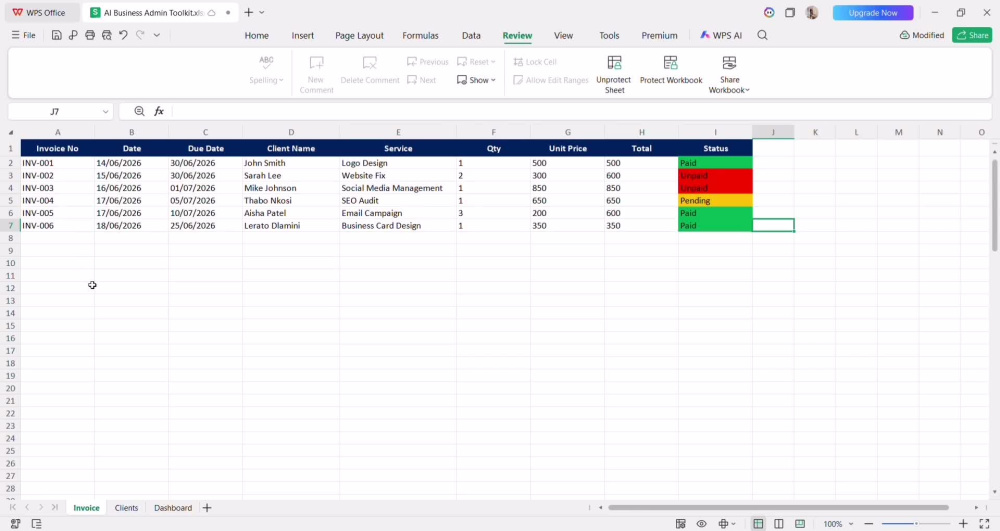Image resolution: width=1000 pixels, height=531 pixels.
Task: Toggle eye protection mode icon
Action: pos(702,524)
